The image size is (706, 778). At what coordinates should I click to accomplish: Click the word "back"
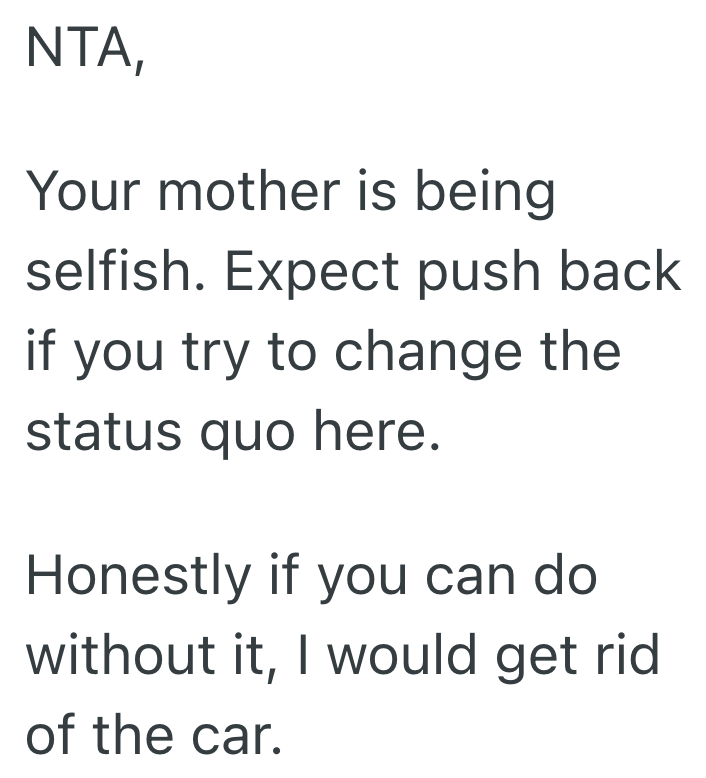coord(623,270)
